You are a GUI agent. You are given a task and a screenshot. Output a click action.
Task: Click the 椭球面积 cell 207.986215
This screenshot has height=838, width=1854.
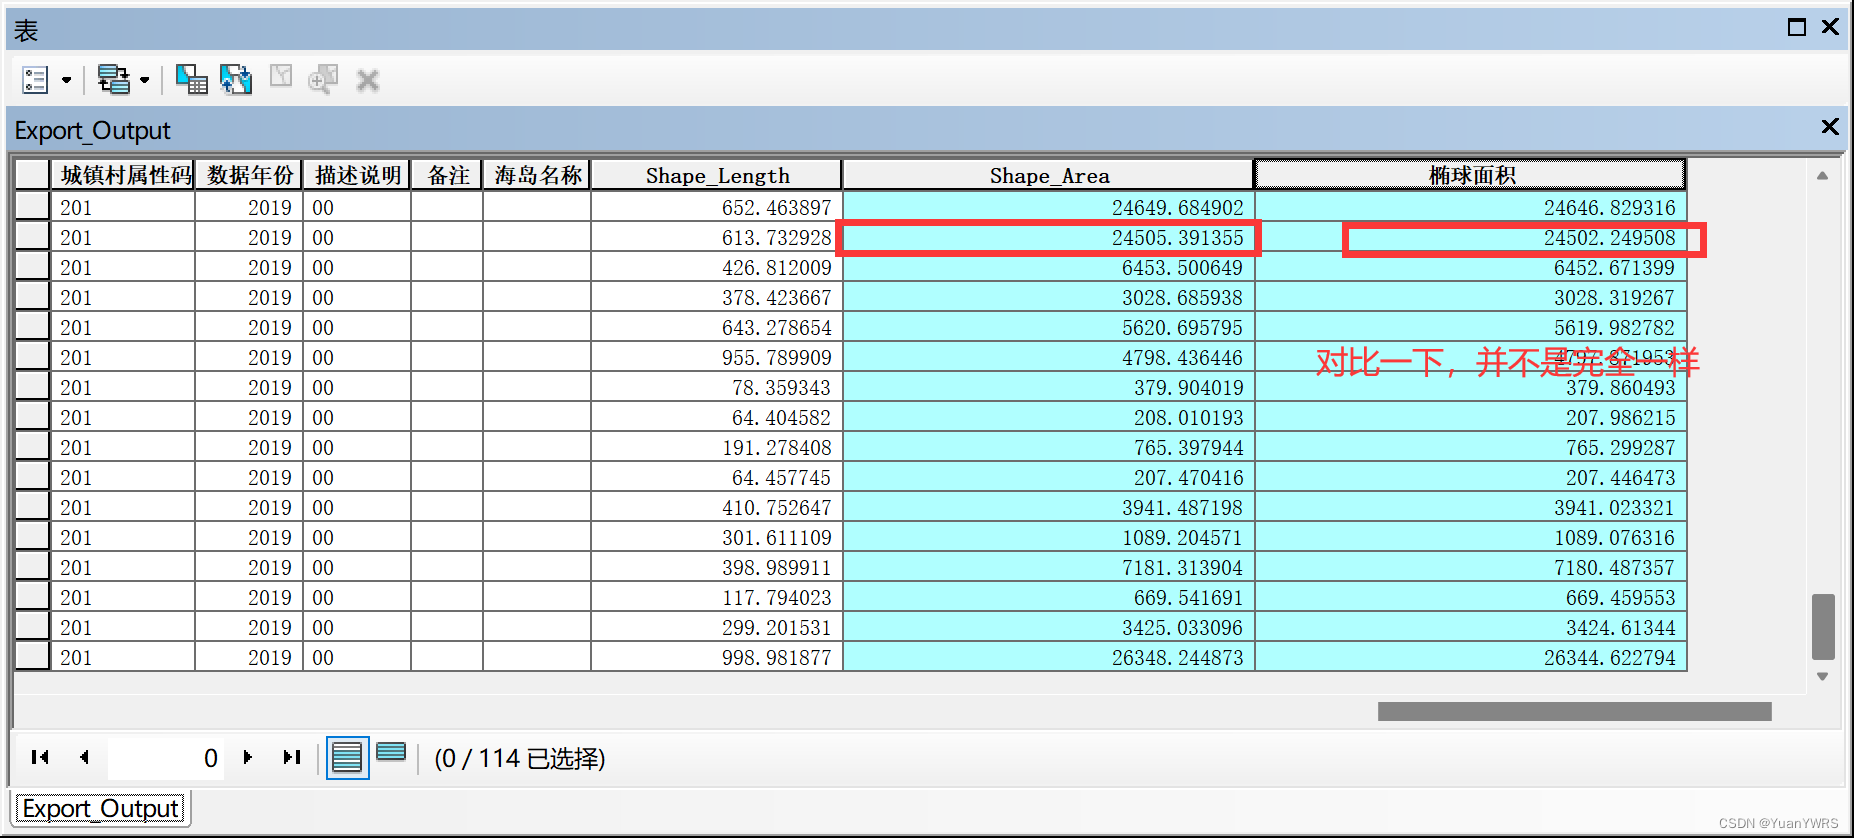pos(1471,417)
